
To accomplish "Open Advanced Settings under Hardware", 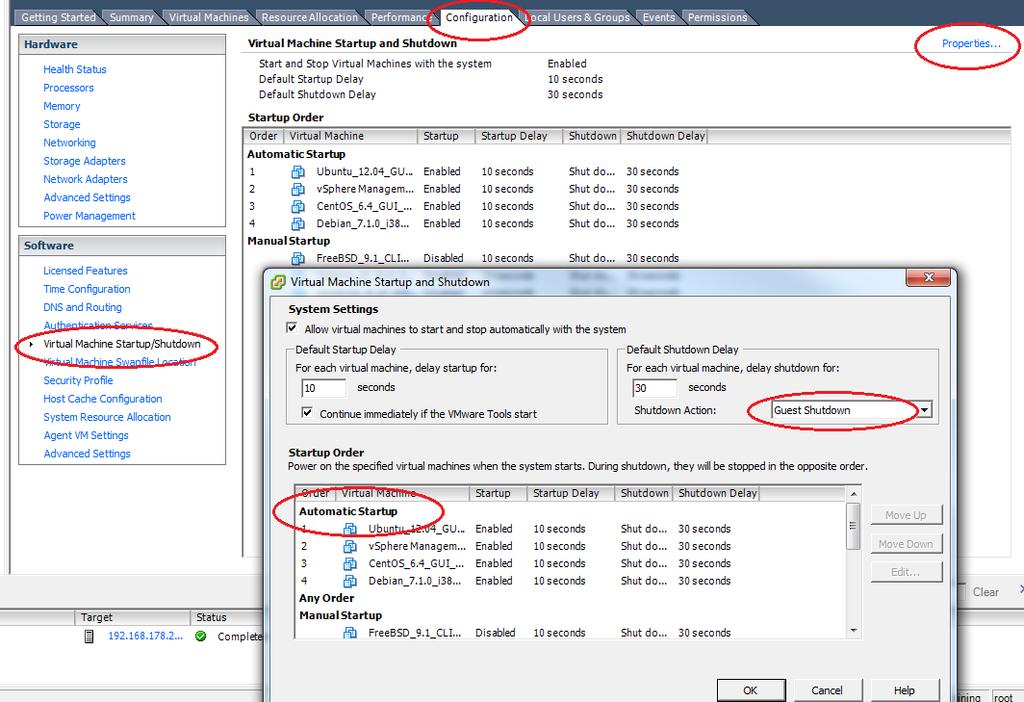I will tap(87, 197).
